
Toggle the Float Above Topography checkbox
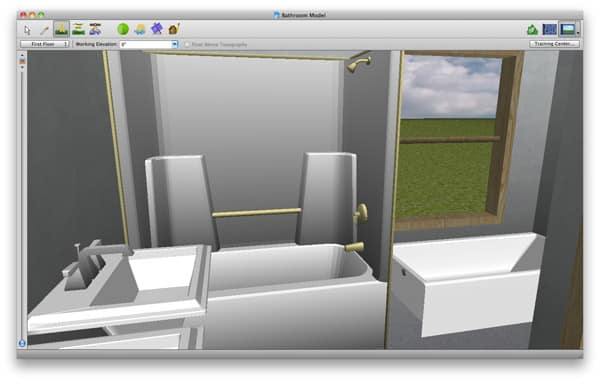click(187, 44)
